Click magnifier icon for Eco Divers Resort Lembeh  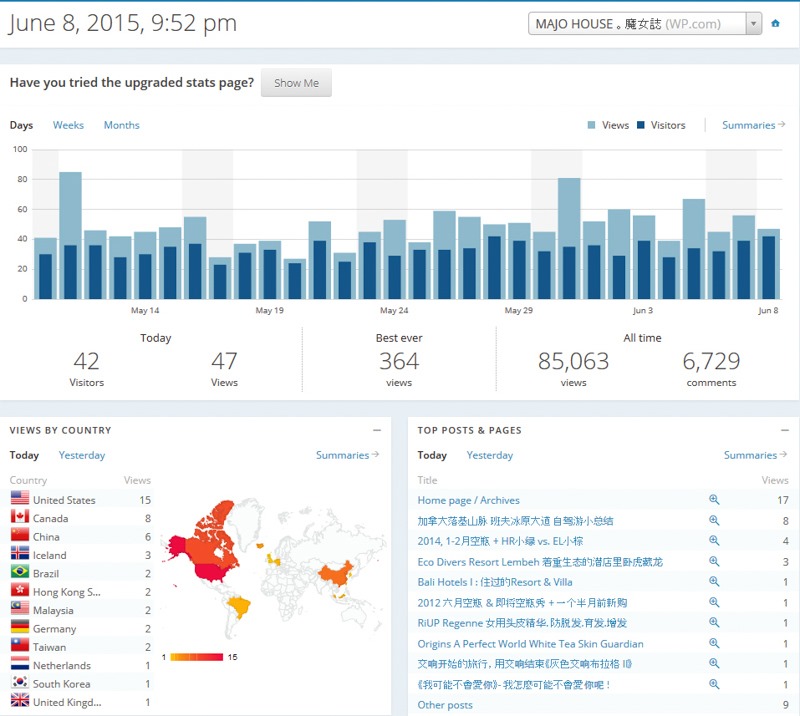click(x=714, y=562)
